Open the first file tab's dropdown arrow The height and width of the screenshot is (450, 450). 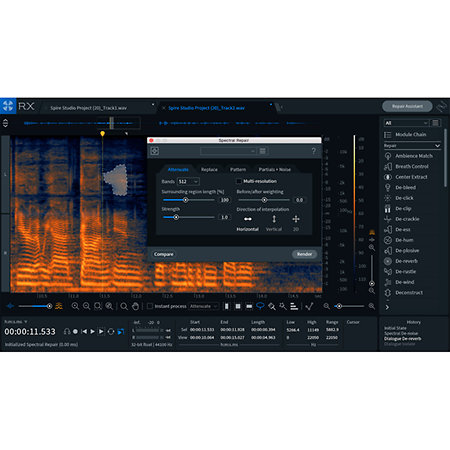[x=153, y=105]
